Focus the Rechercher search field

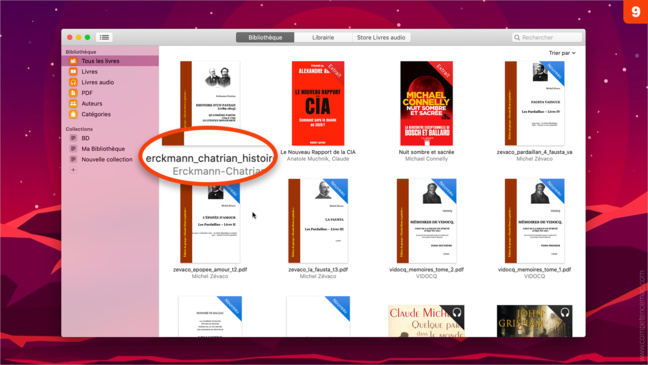[547, 37]
